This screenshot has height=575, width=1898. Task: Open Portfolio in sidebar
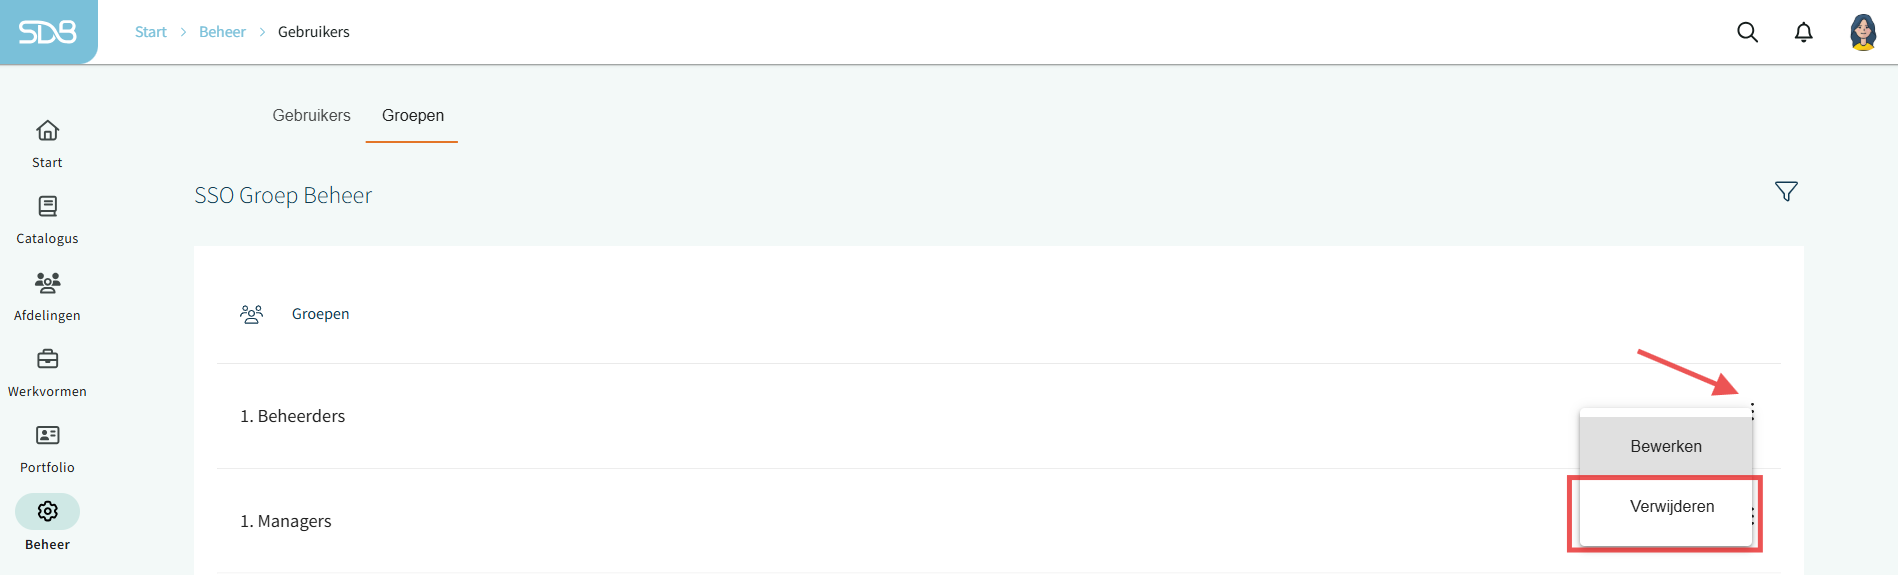tap(47, 448)
